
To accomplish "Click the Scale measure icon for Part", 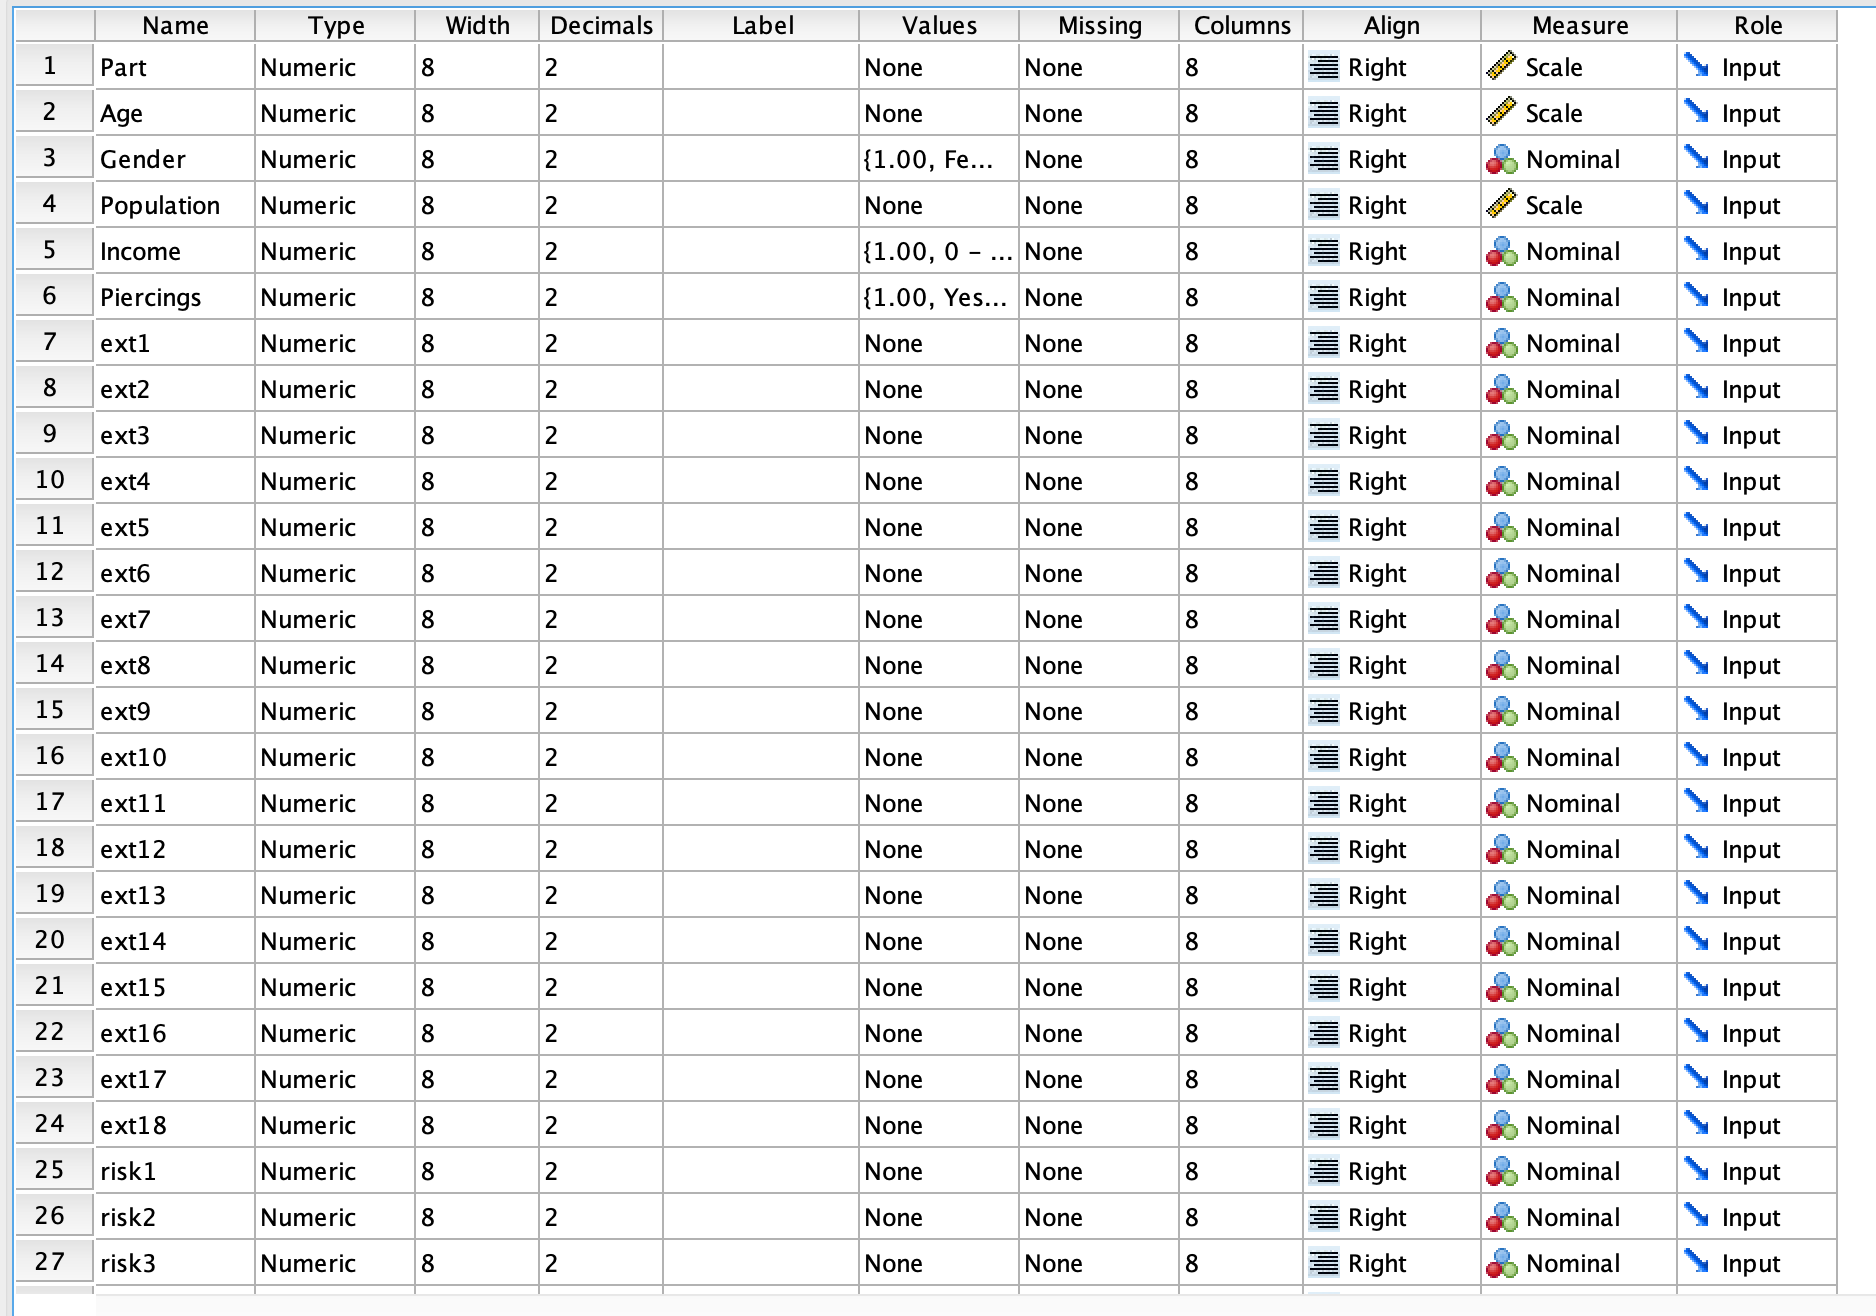I will [1503, 67].
